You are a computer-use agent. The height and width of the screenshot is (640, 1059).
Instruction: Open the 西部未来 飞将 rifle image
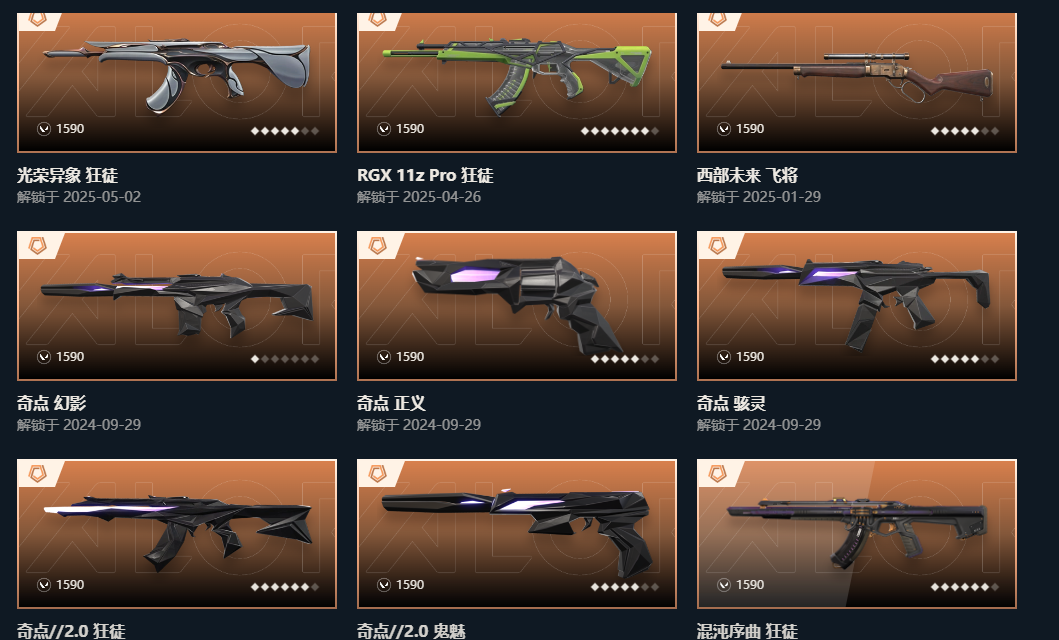tap(856, 78)
